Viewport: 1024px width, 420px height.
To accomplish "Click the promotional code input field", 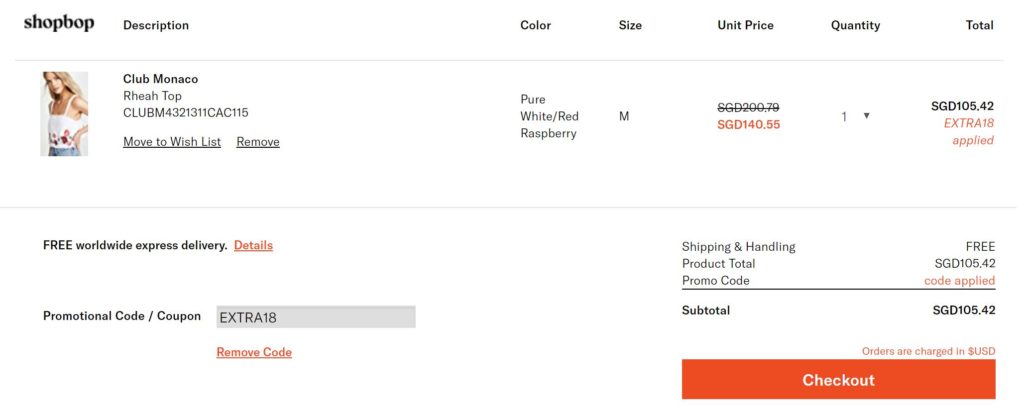I will point(315,317).
